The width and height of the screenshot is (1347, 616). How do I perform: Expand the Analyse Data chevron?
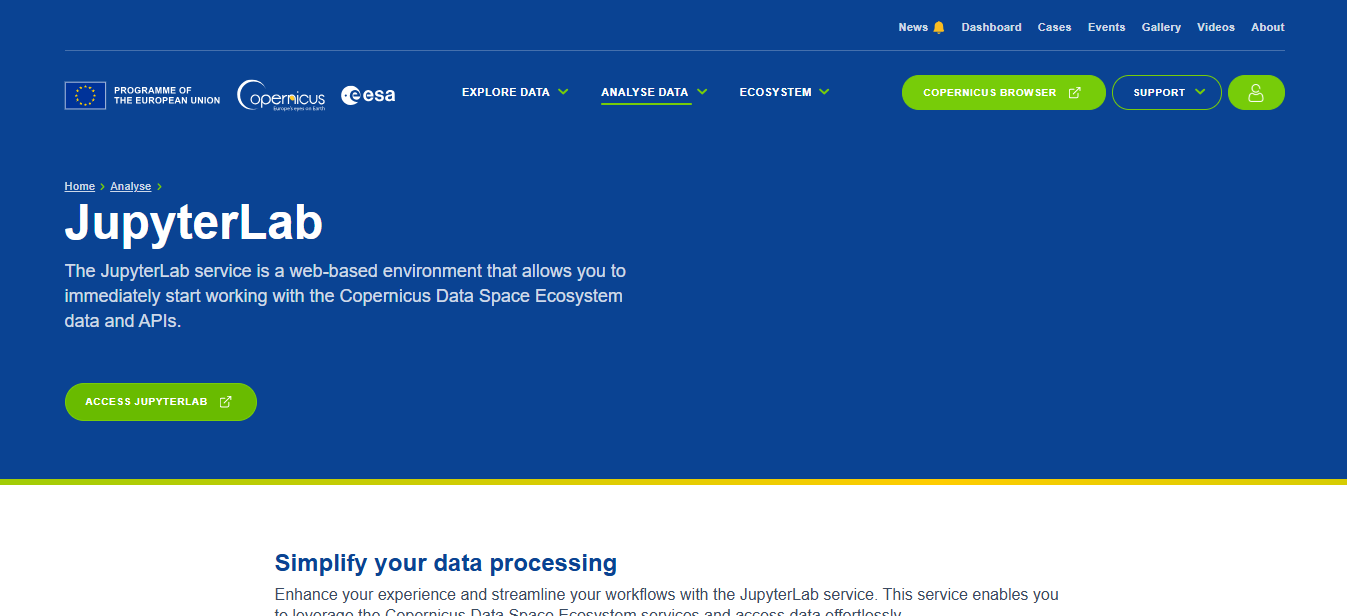click(702, 92)
